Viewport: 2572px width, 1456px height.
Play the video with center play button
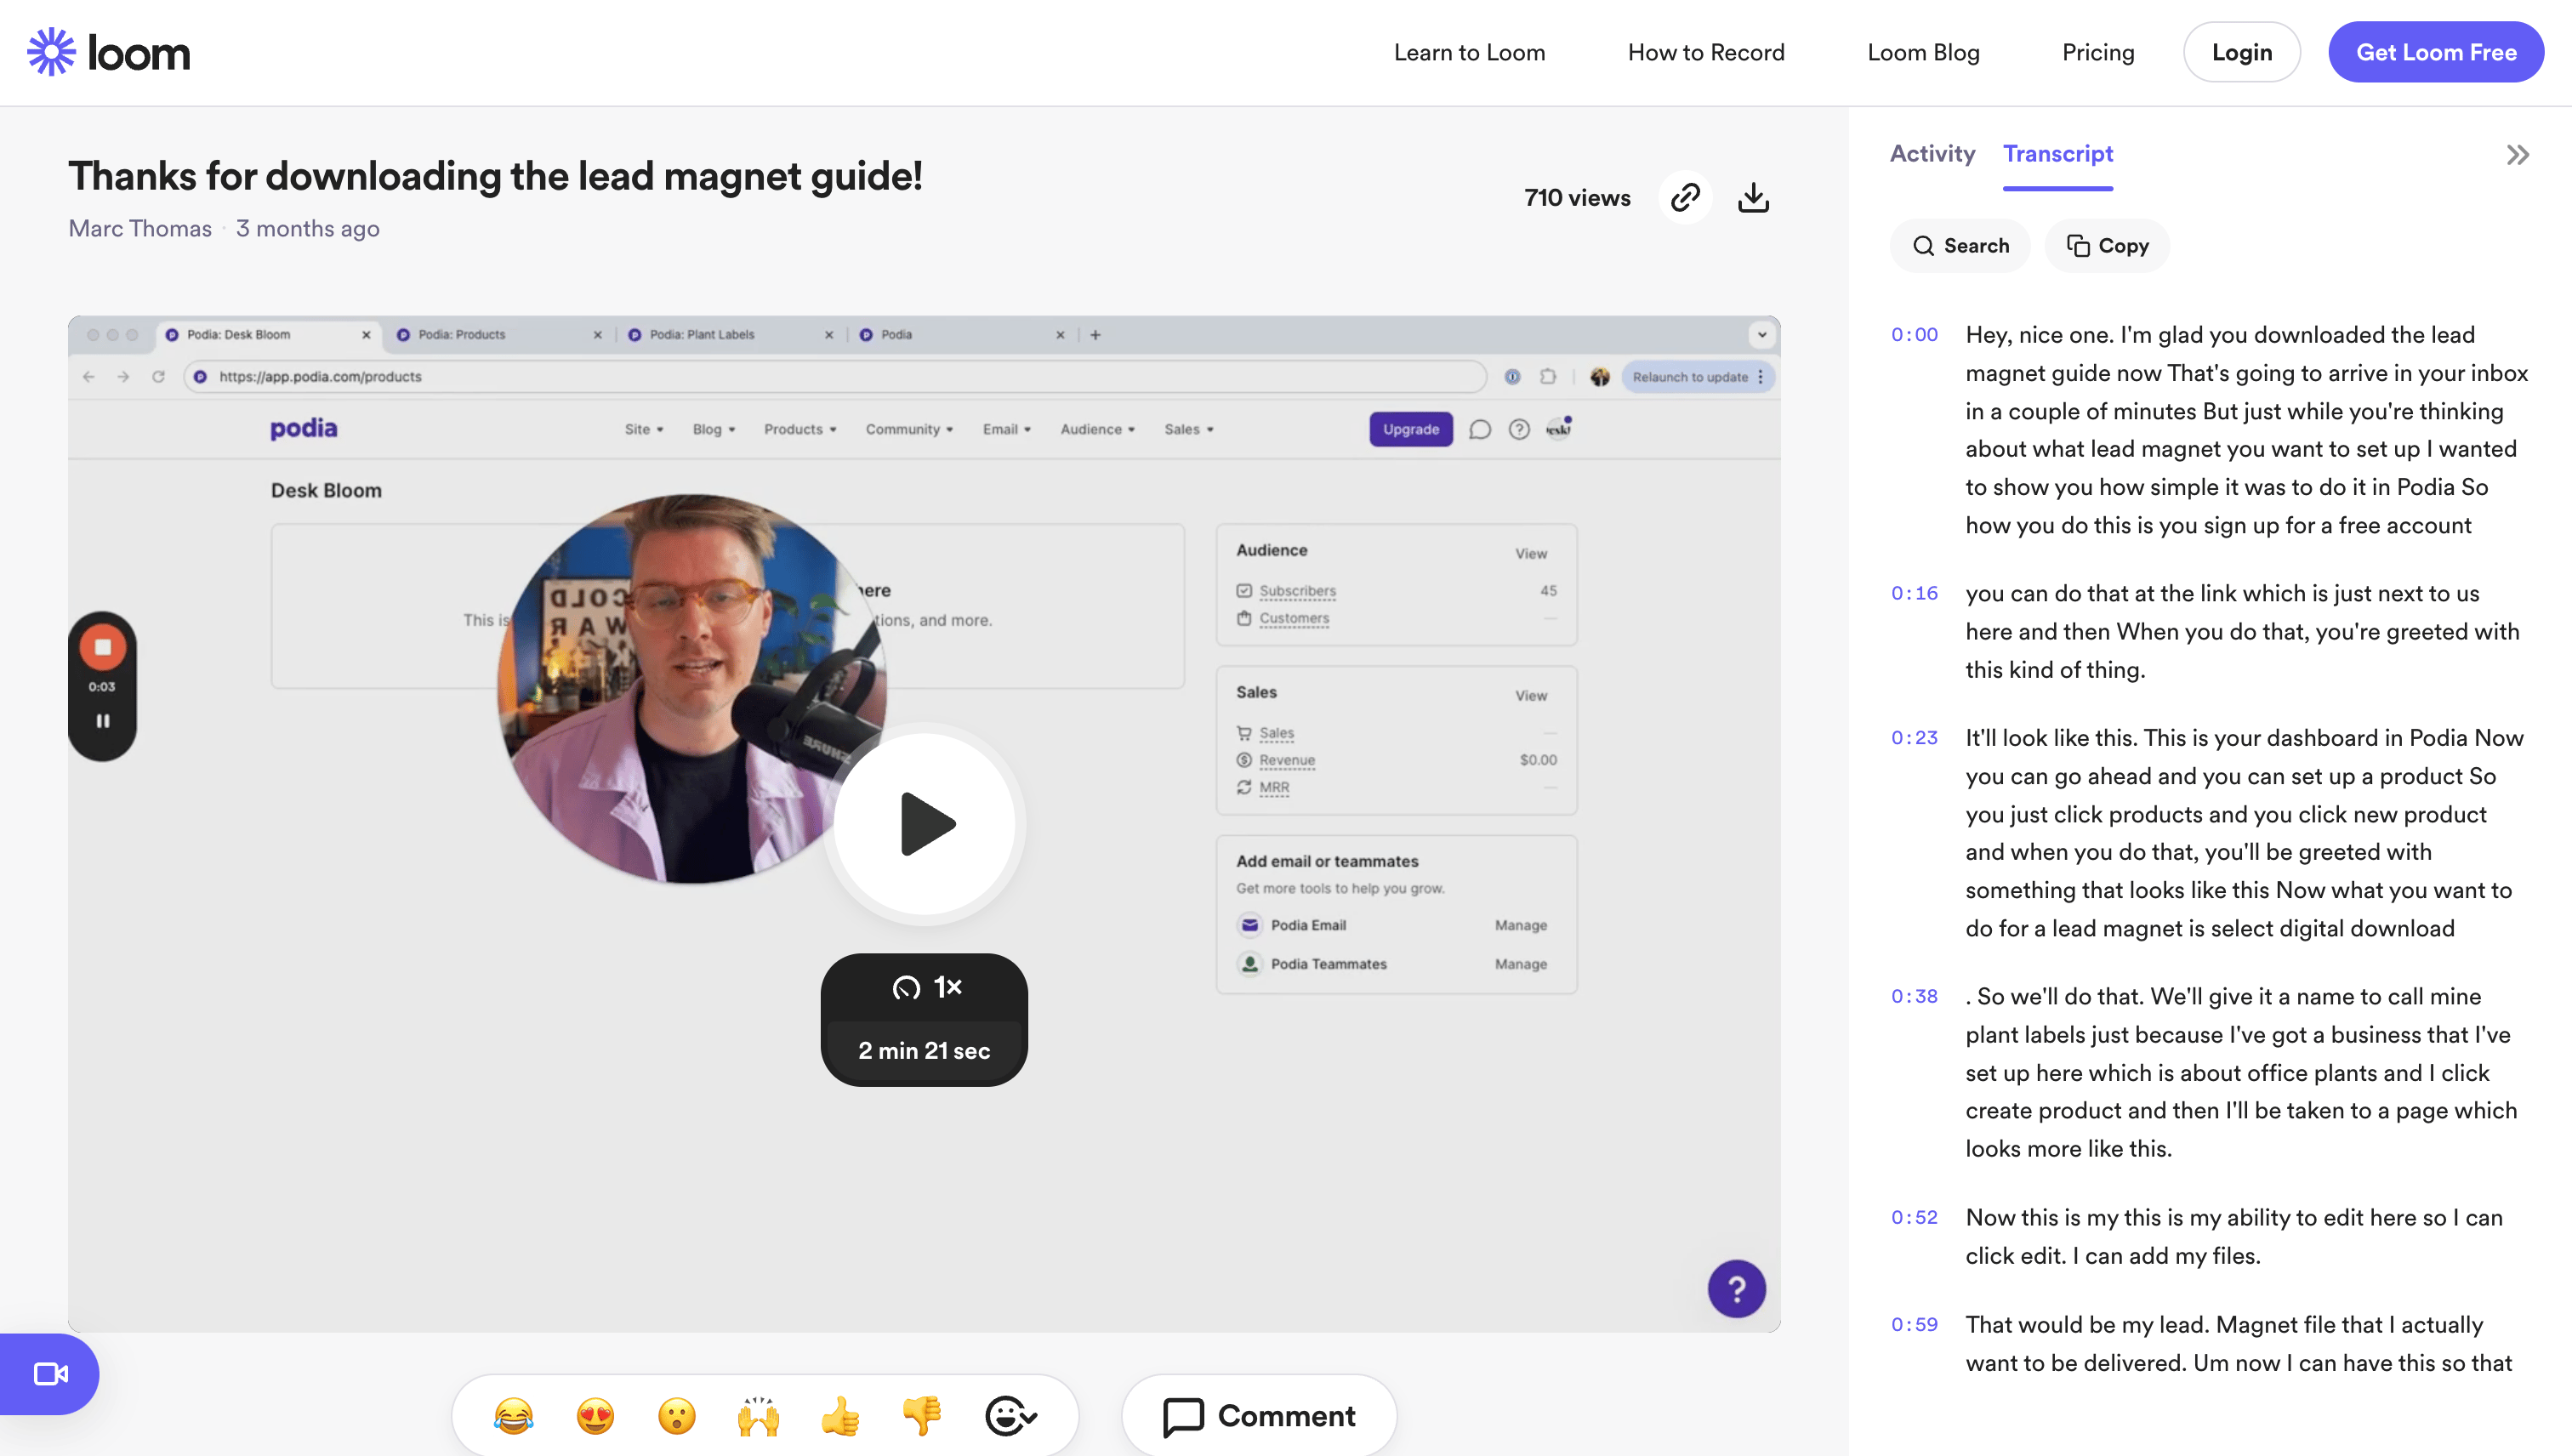click(925, 824)
